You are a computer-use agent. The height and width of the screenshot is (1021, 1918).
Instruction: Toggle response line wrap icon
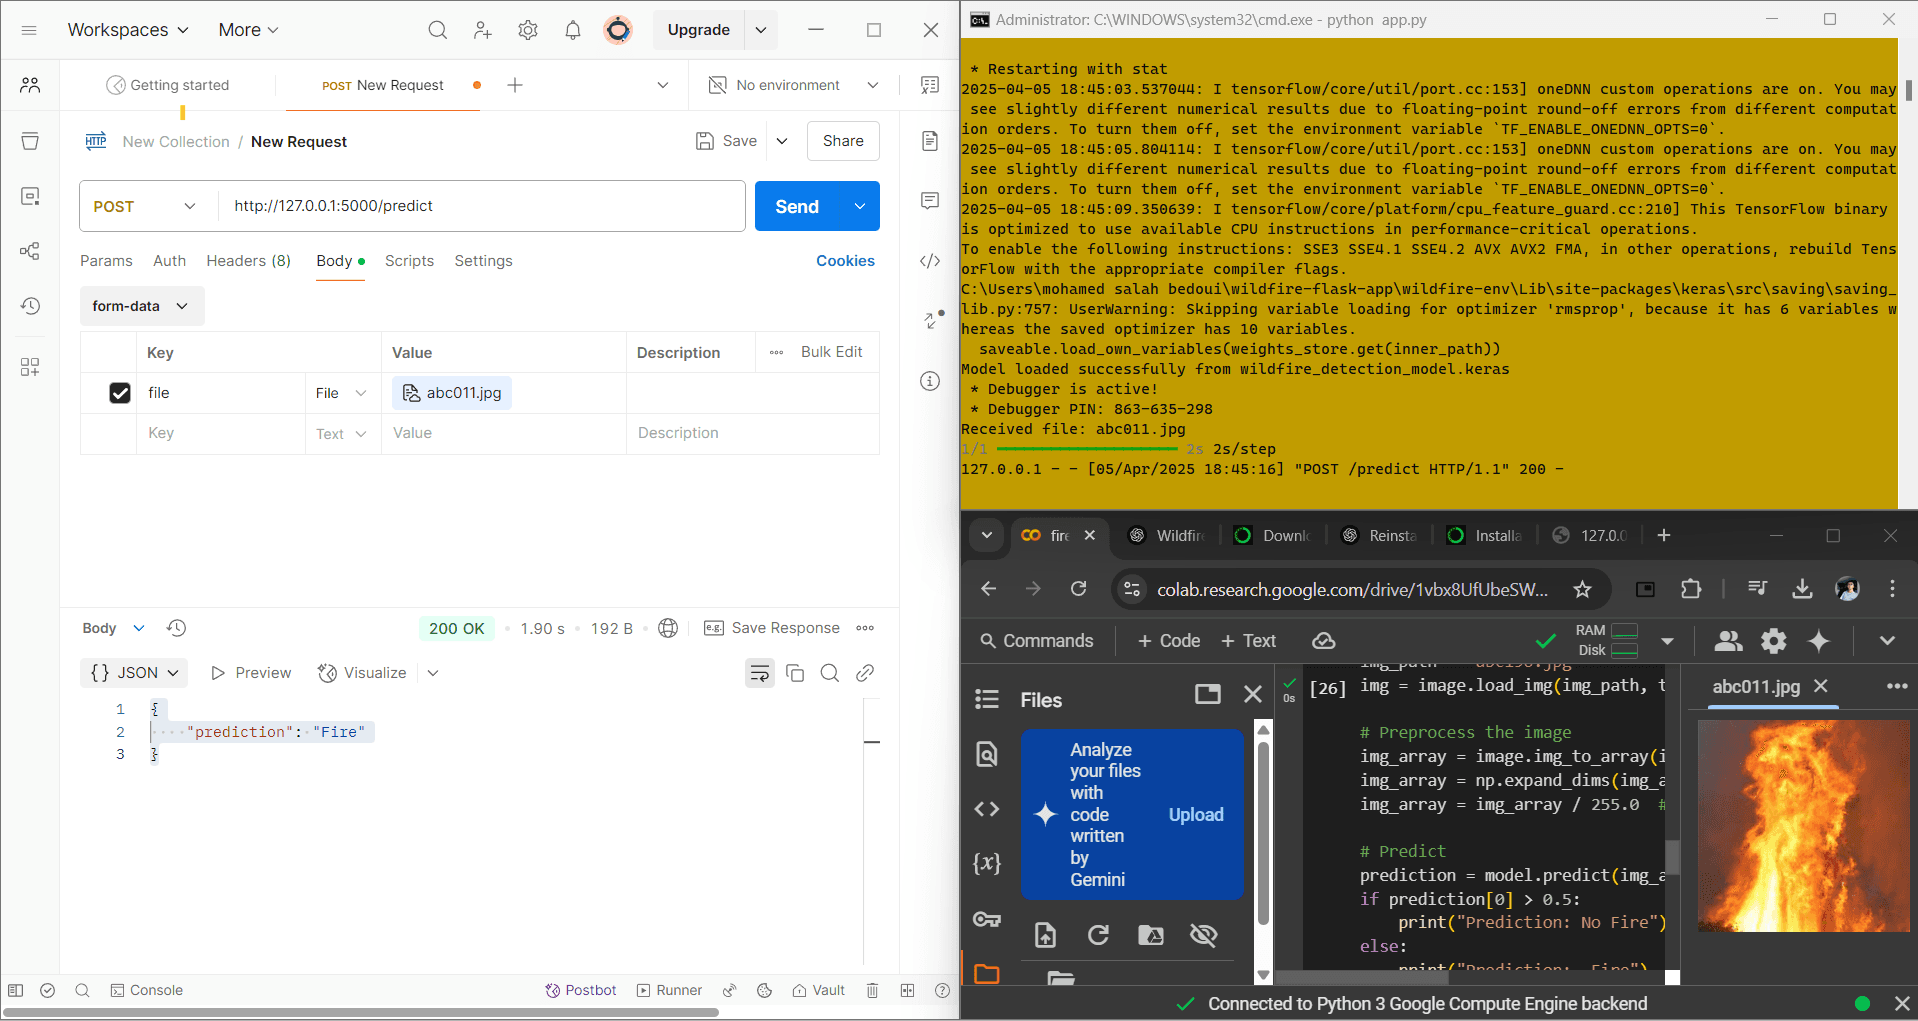point(760,673)
